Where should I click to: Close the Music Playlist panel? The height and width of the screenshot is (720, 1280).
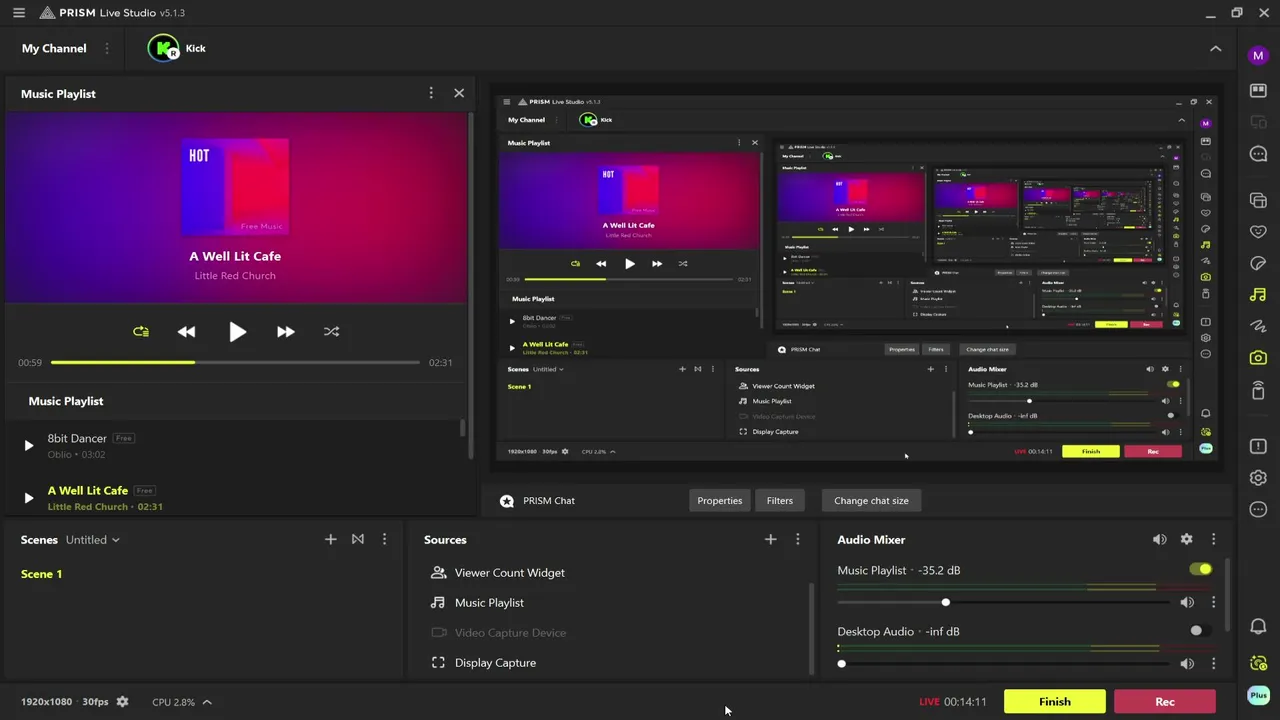(x=459, y=93)
